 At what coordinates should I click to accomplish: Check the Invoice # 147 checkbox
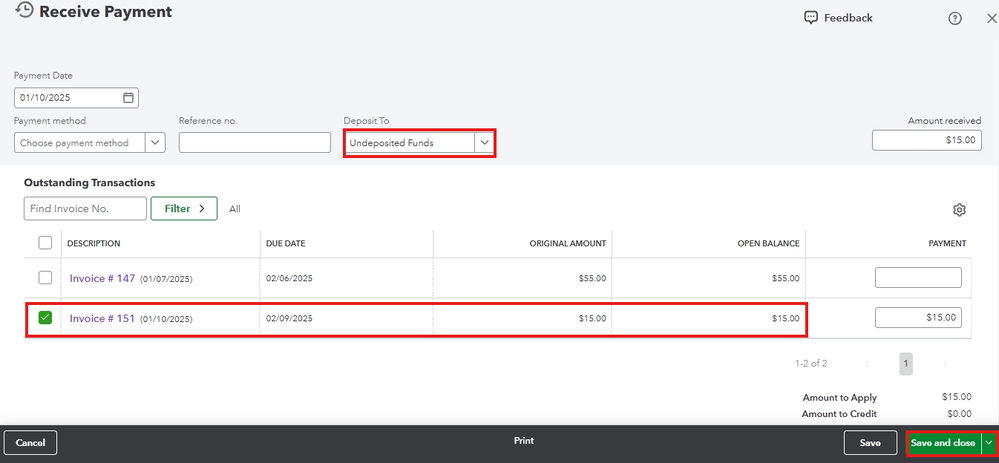45,278
